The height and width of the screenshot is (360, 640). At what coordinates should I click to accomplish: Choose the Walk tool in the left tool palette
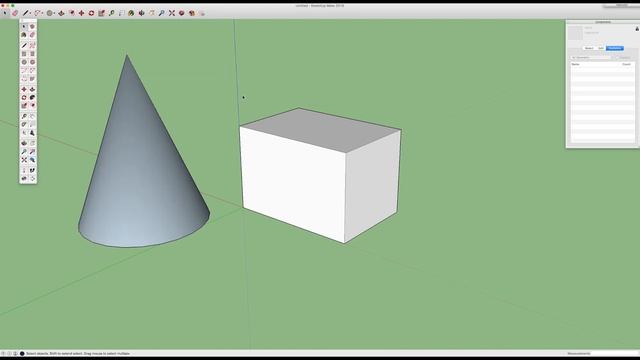point(32,170)
